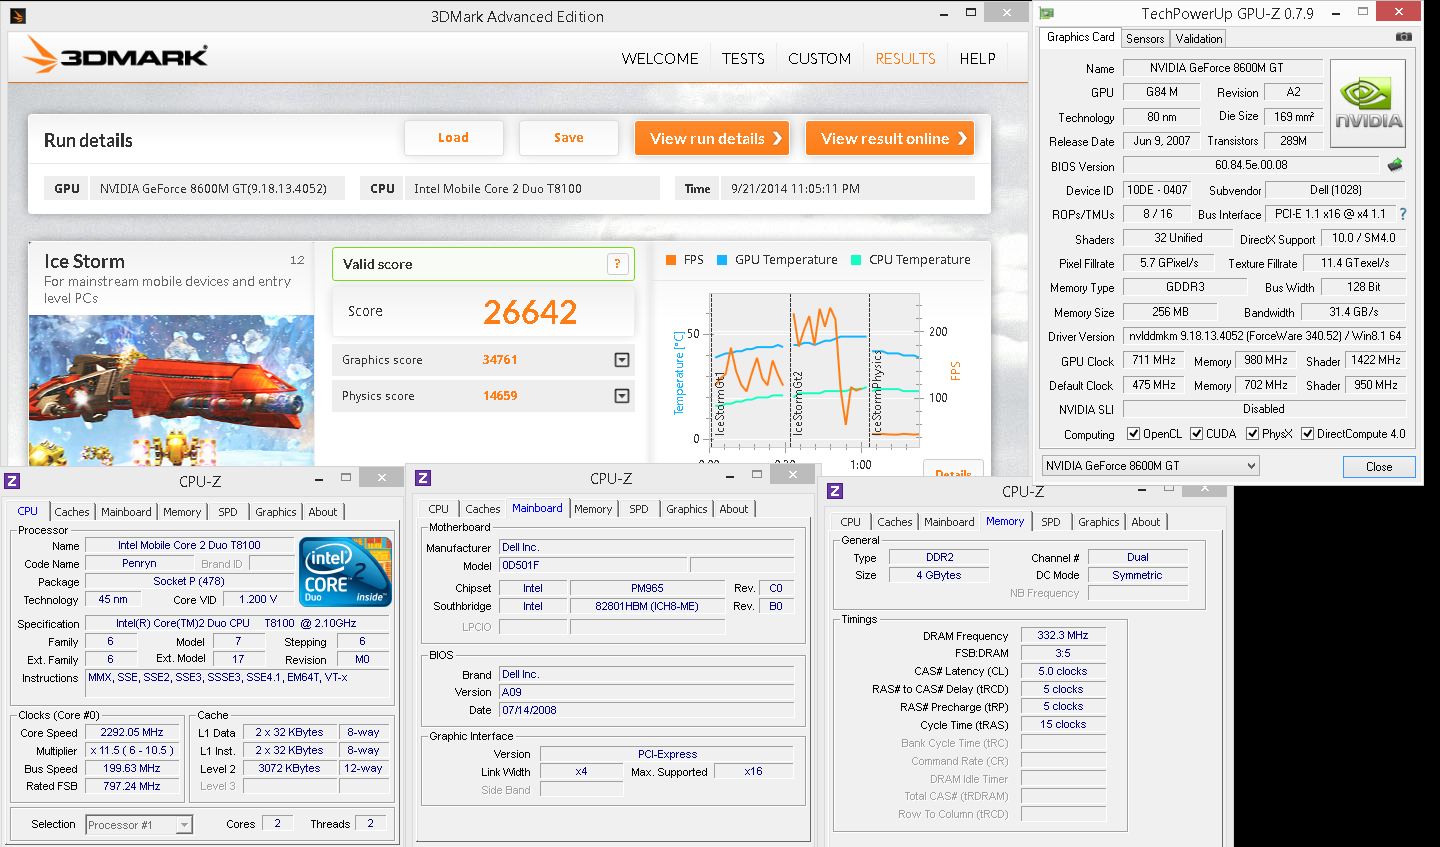Viewport: 1440px width, 847px height.
Task: Click the title icon of the CPU-Z Mainboard window
Action: [423, 478]
